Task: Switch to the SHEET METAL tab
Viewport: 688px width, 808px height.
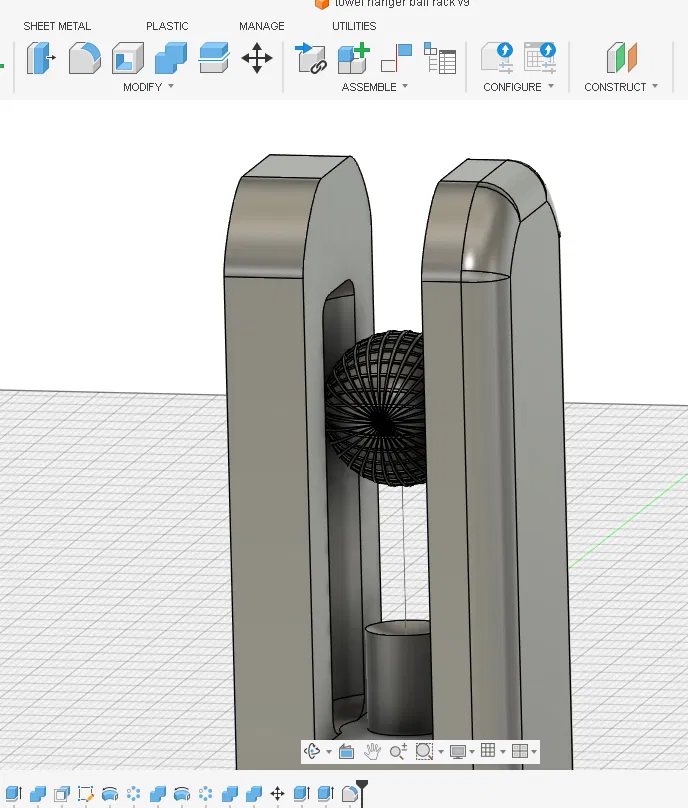Action: pyautogui.click(x=57, y=26)
